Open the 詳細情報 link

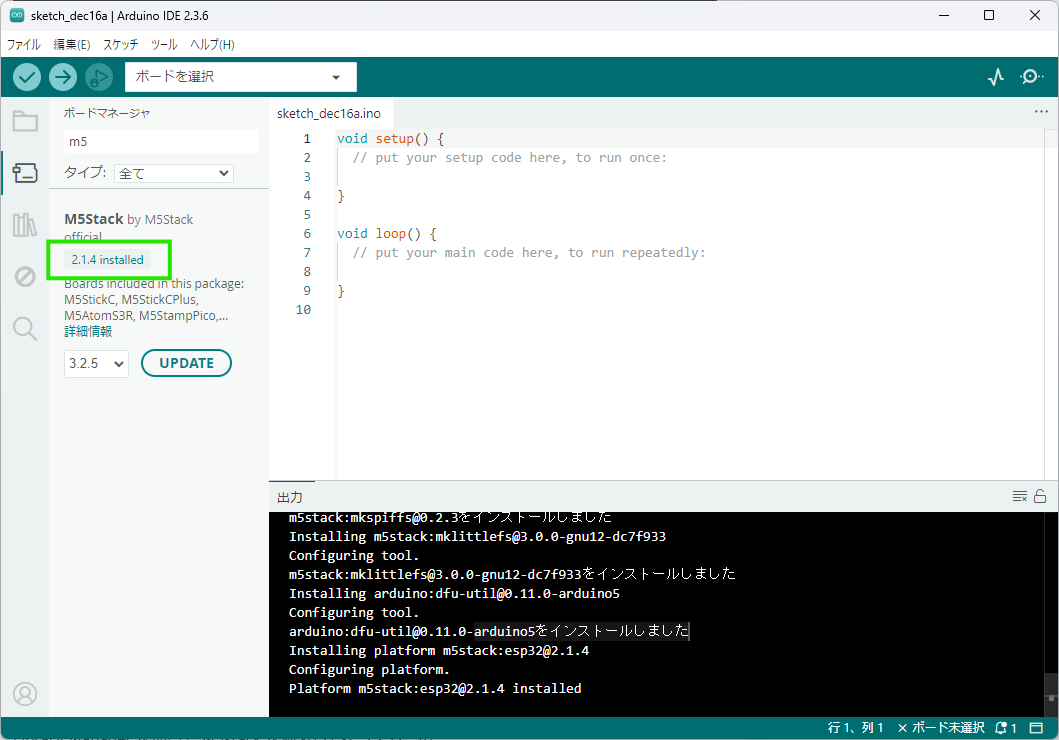pos(88,332)
